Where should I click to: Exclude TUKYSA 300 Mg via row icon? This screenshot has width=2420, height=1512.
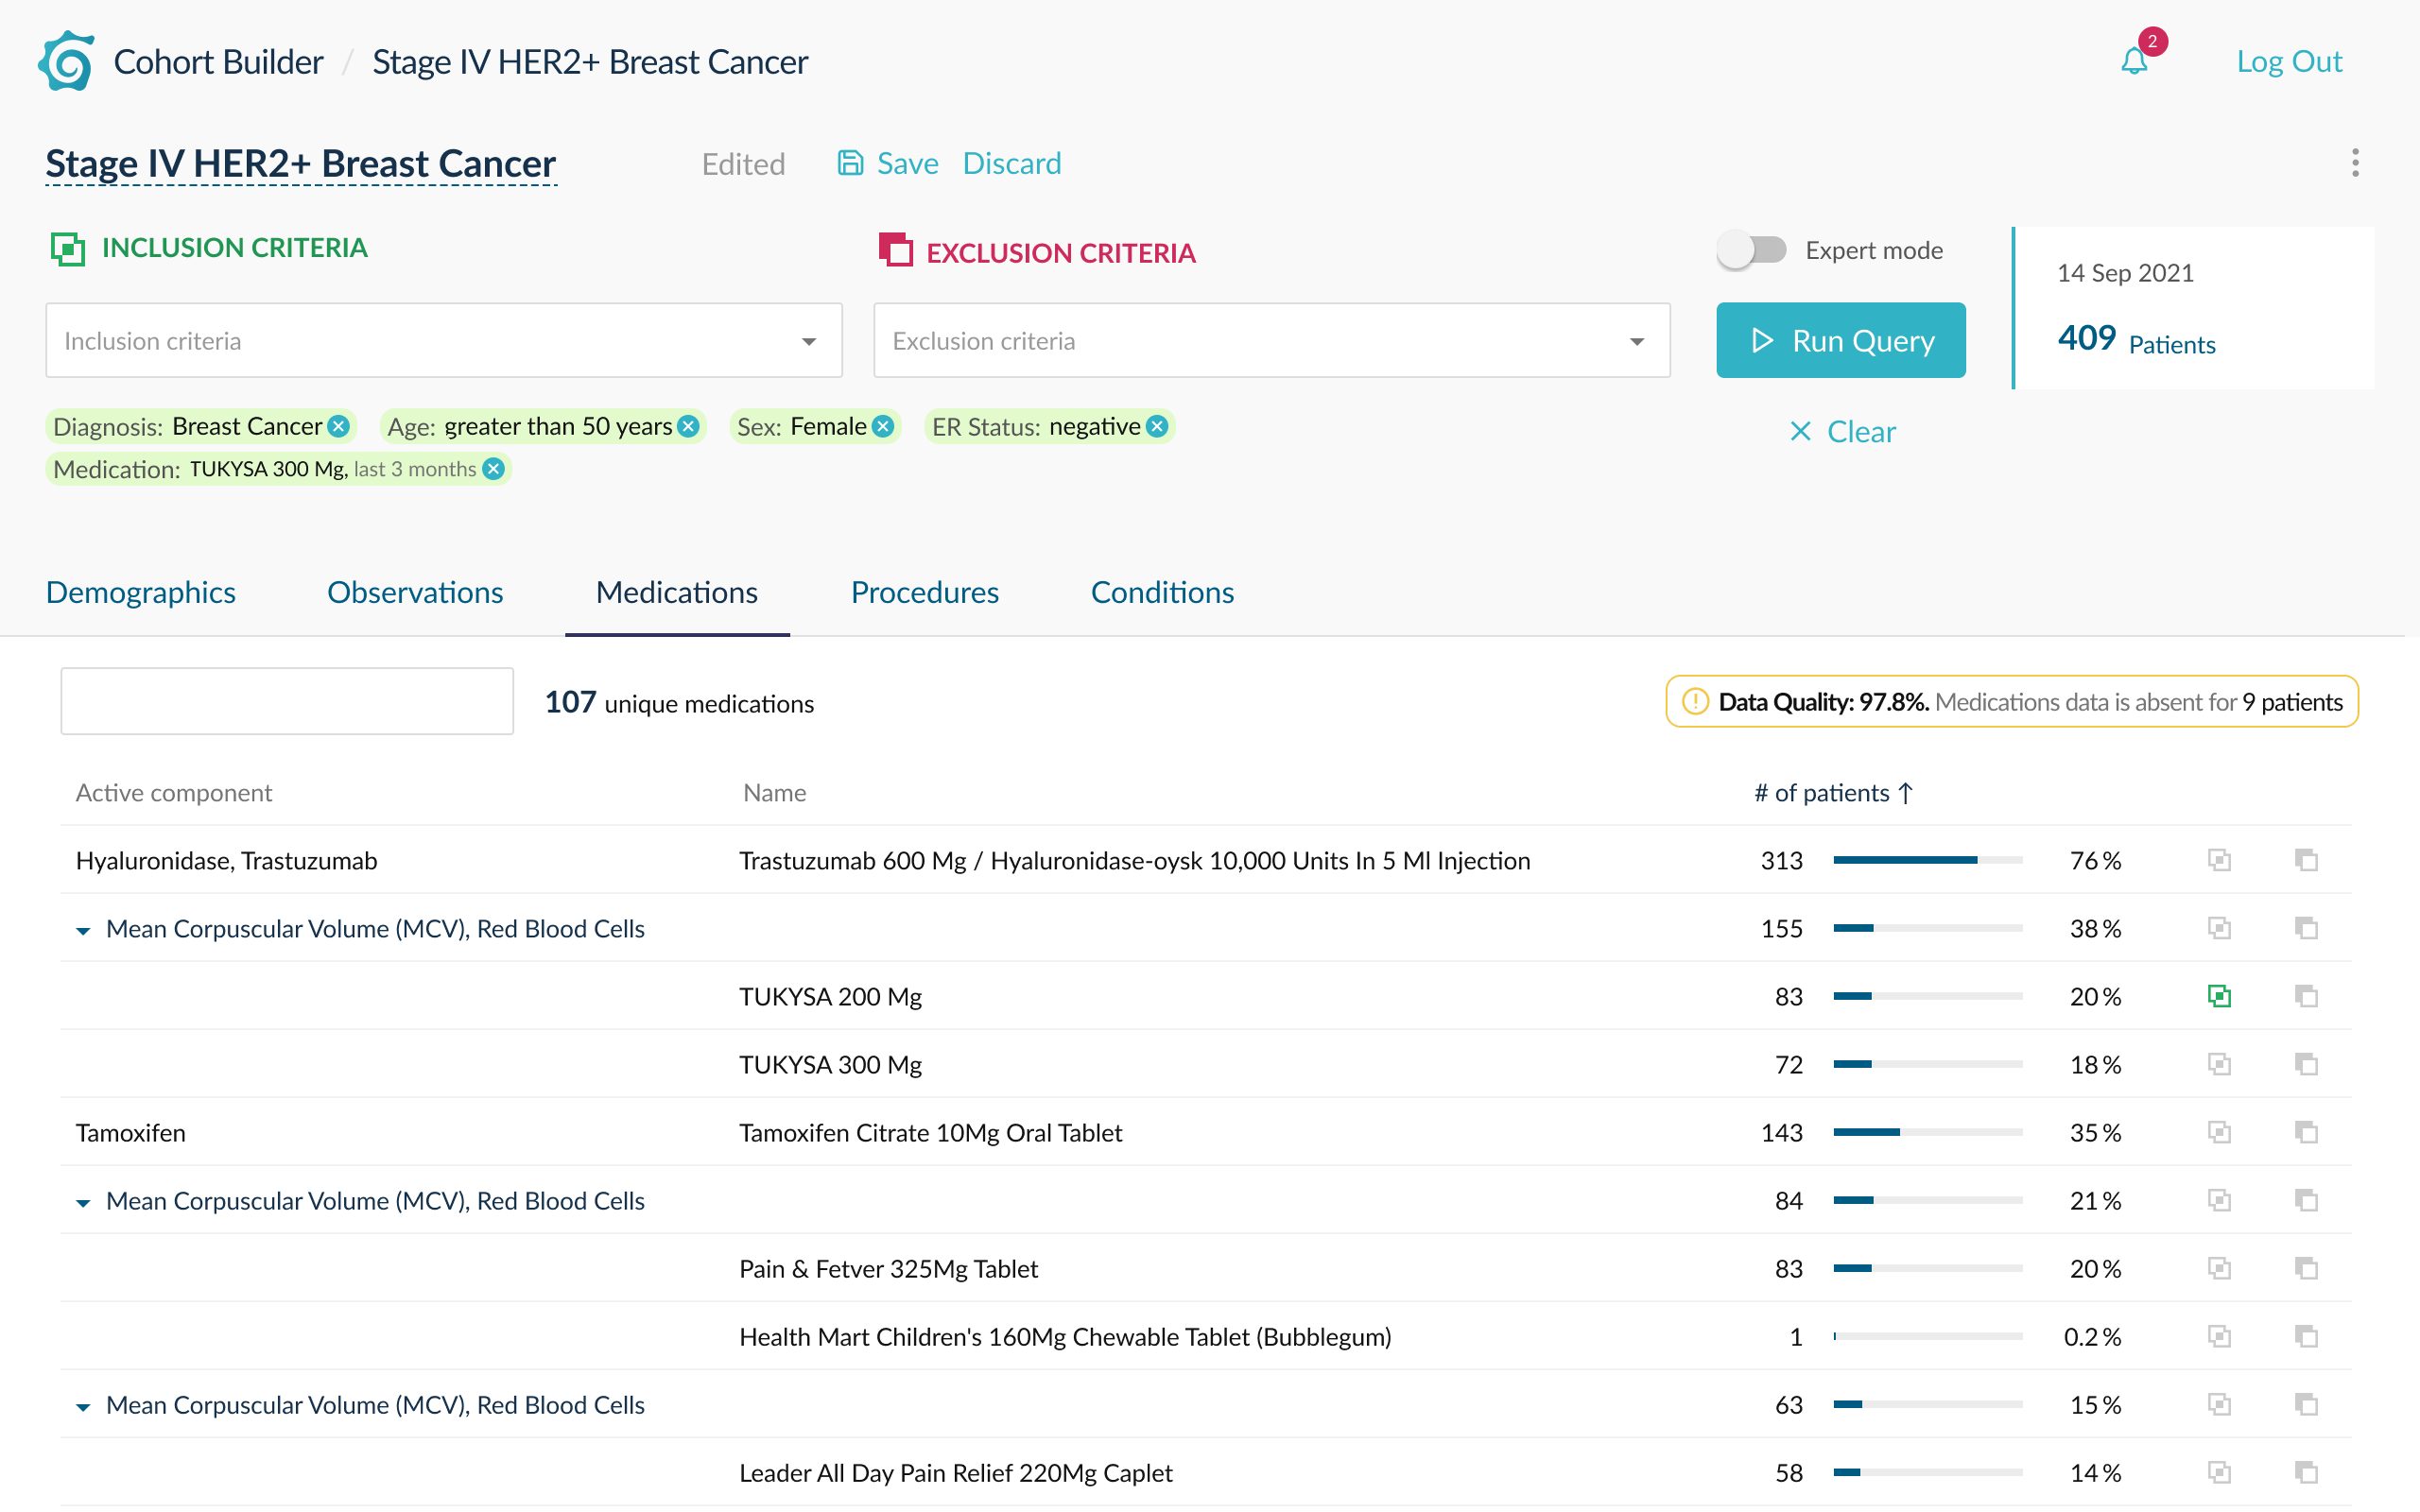(2306, 1064)
